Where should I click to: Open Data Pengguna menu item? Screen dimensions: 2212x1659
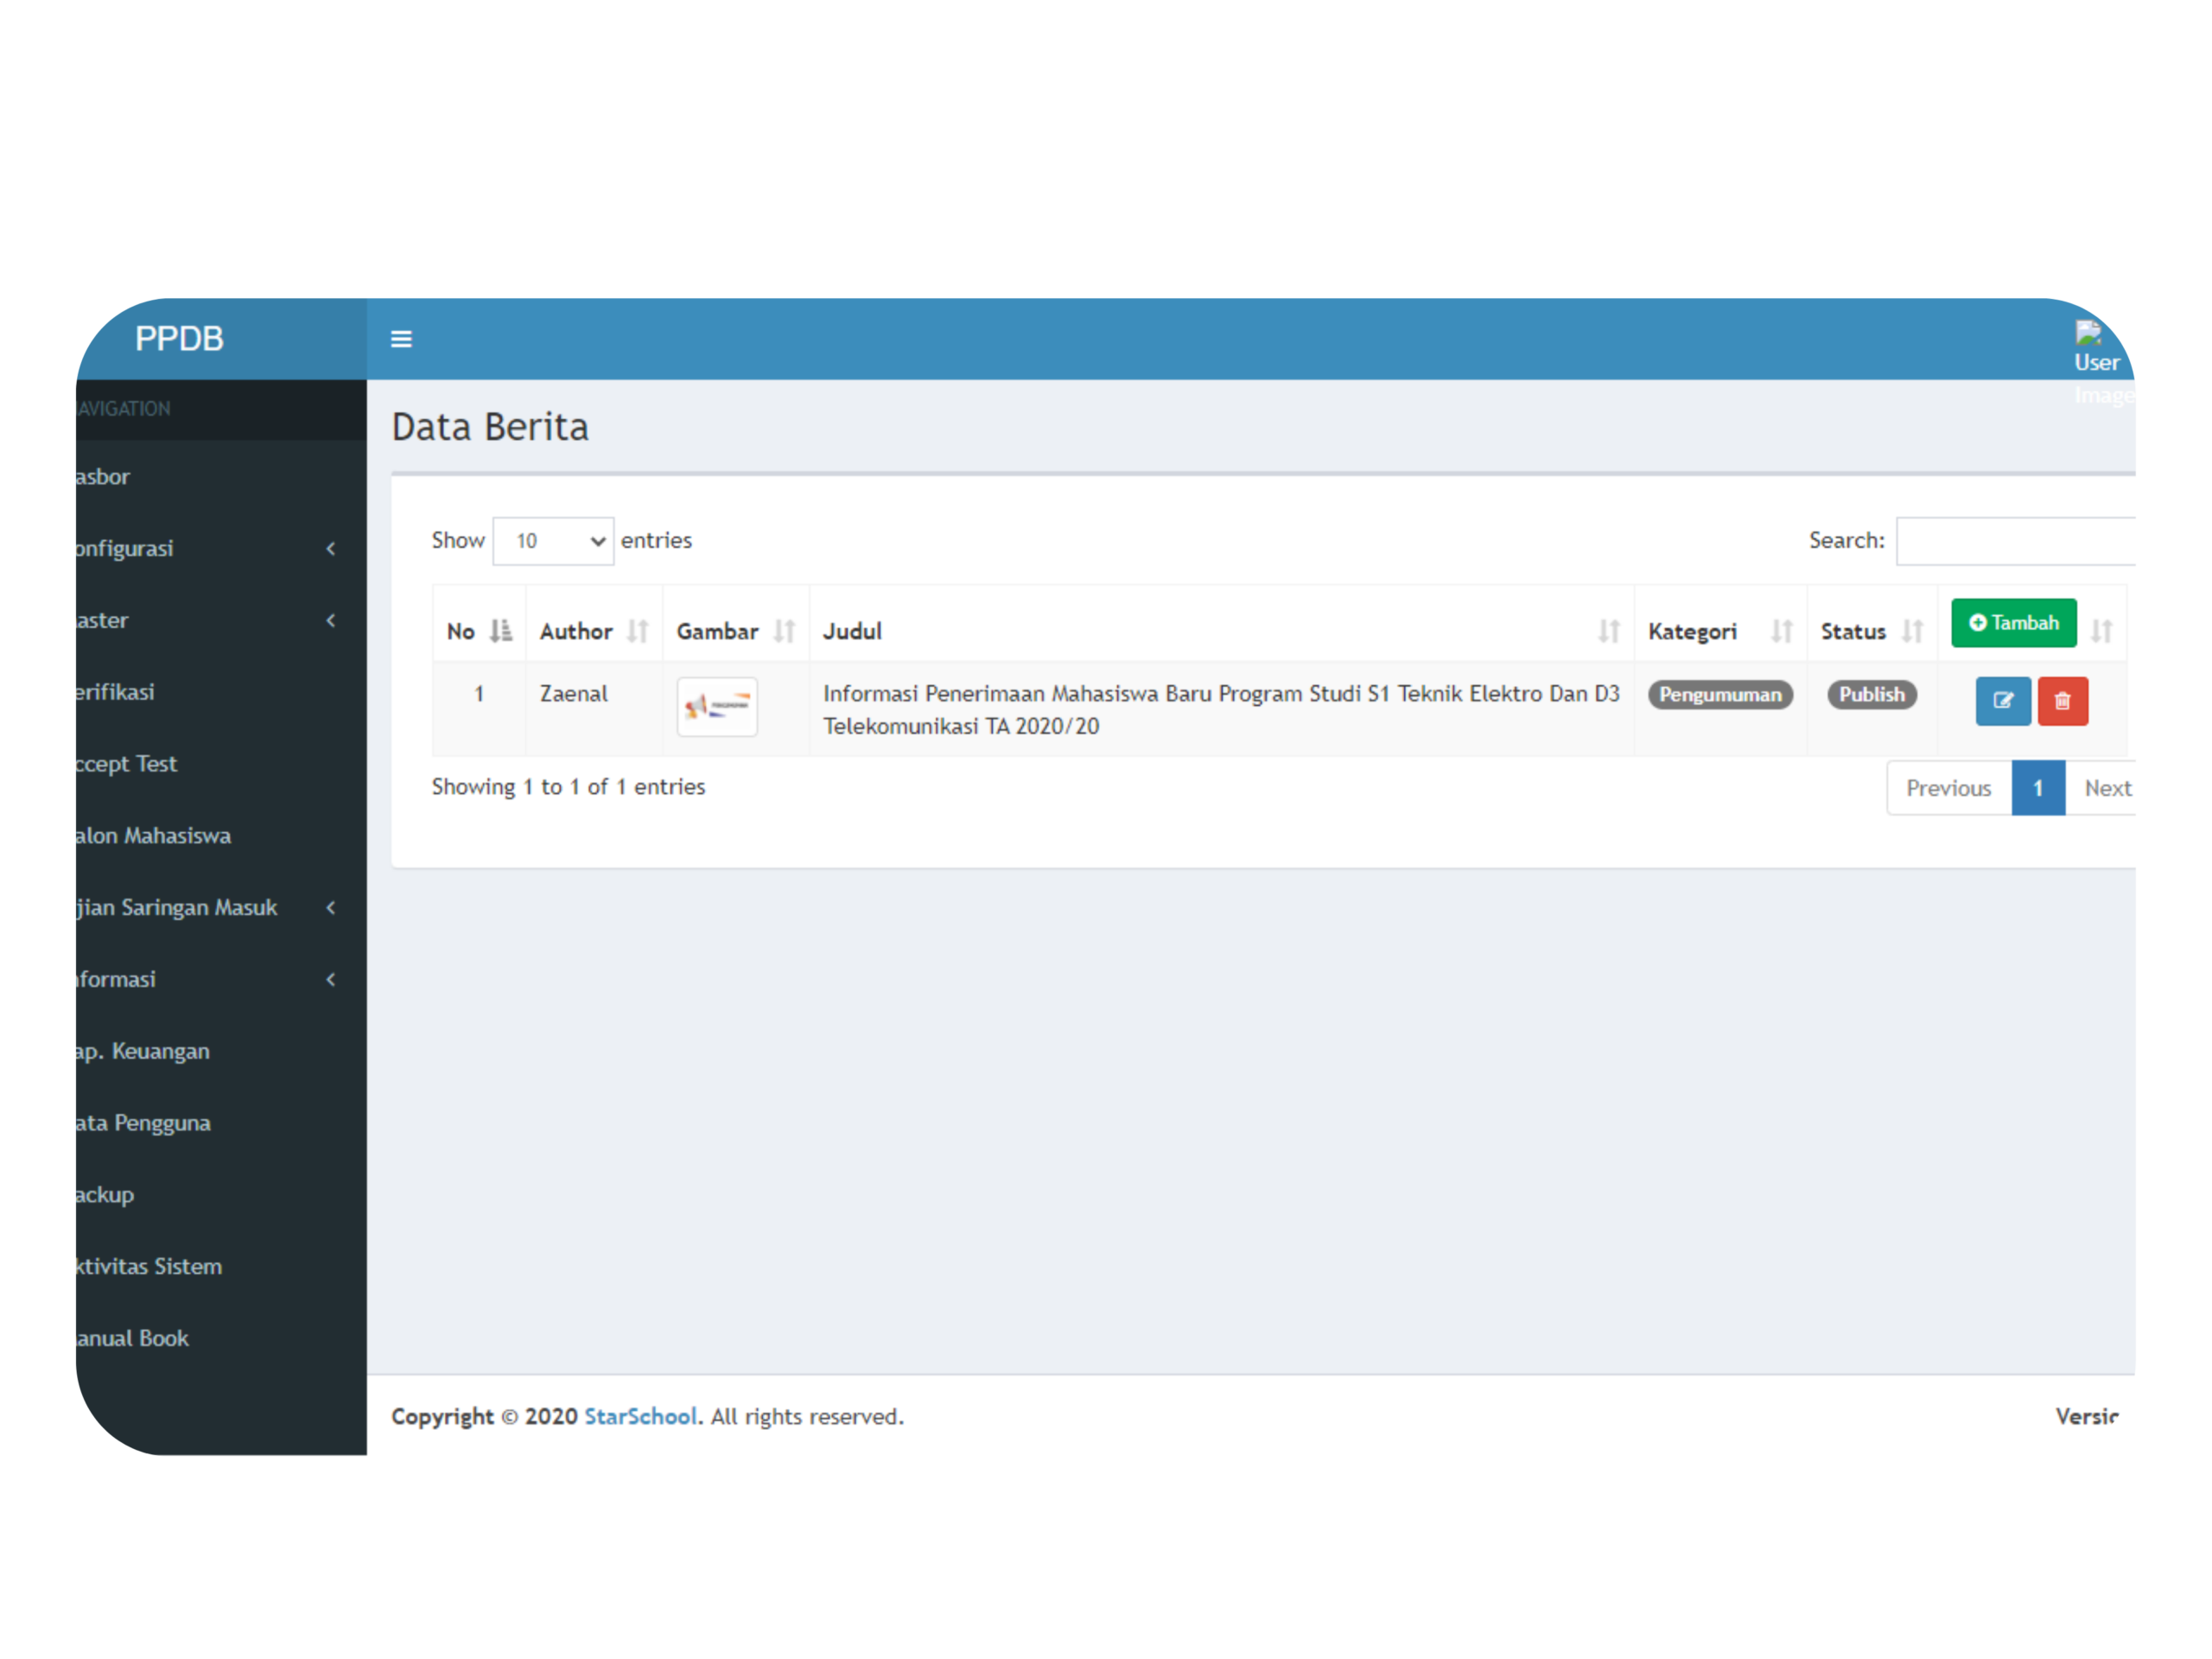pyautogui.click(x=143, y=1123)
